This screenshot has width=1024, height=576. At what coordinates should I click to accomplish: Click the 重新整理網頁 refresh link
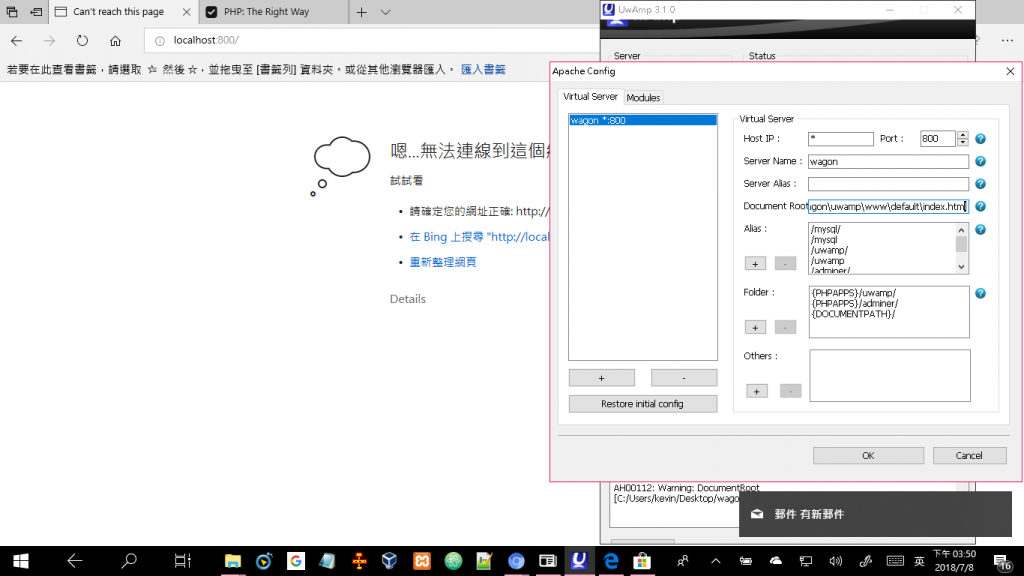coord(443,262)
